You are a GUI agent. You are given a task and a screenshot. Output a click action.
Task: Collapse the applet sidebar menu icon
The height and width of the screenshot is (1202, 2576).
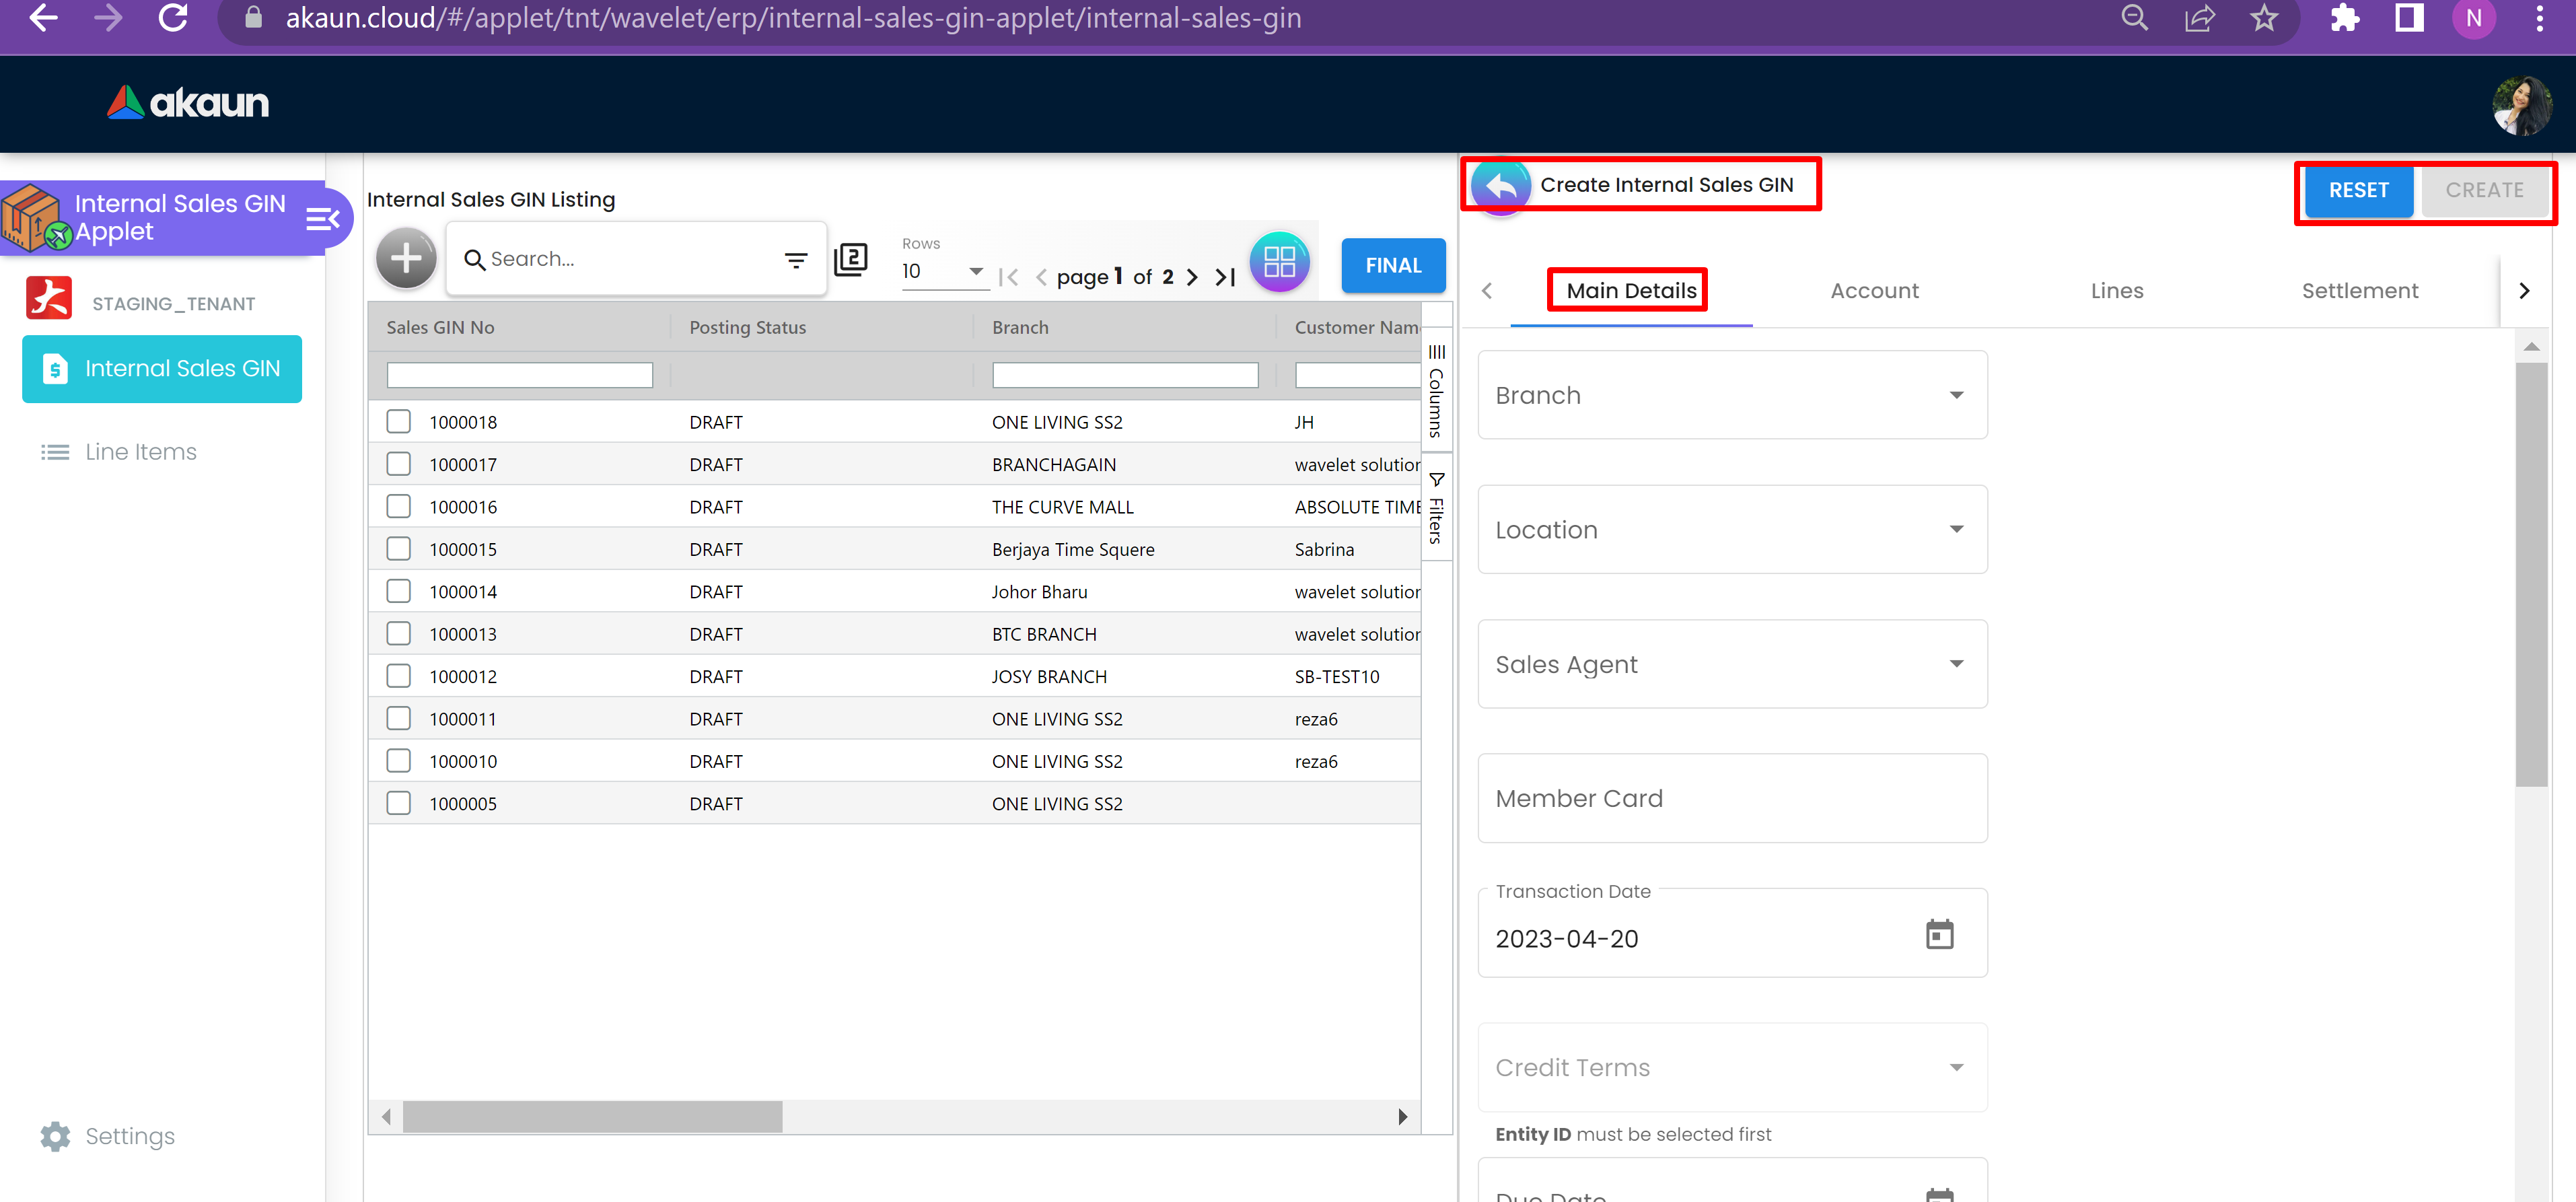322,219
